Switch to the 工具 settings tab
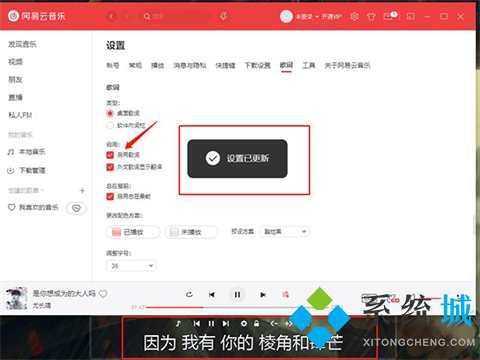 coord(309,65)
